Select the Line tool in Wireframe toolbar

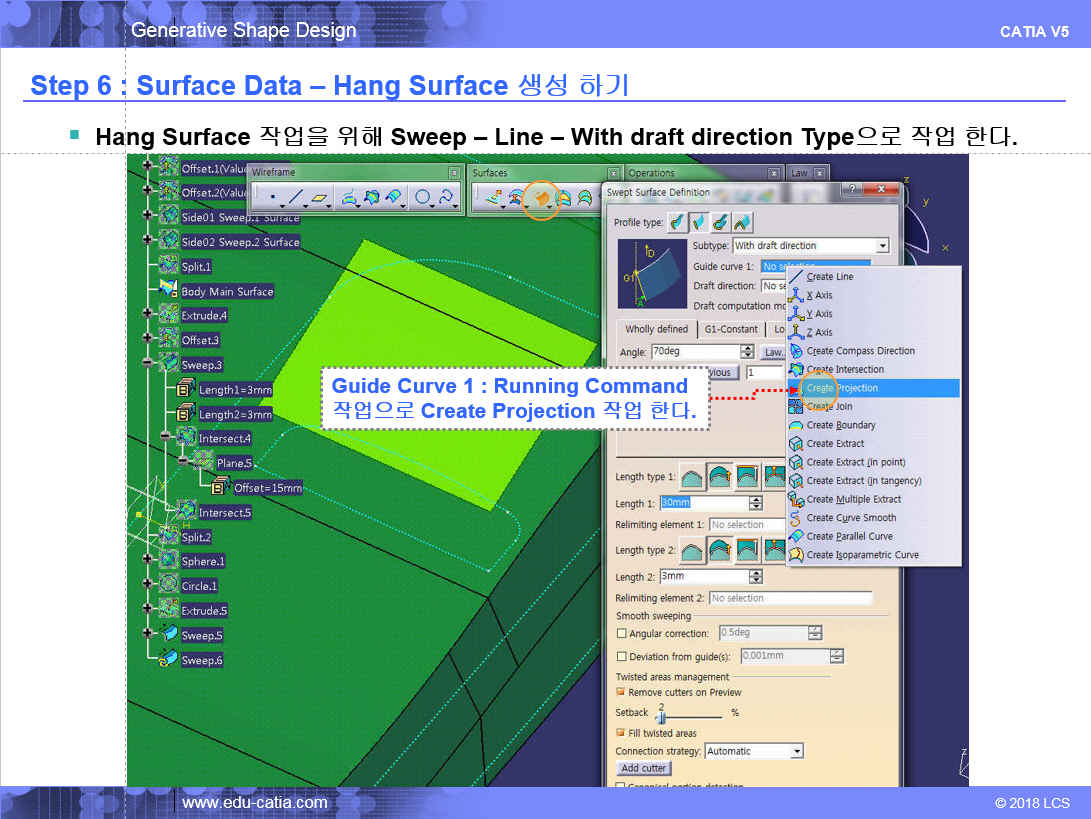point(296,198)
